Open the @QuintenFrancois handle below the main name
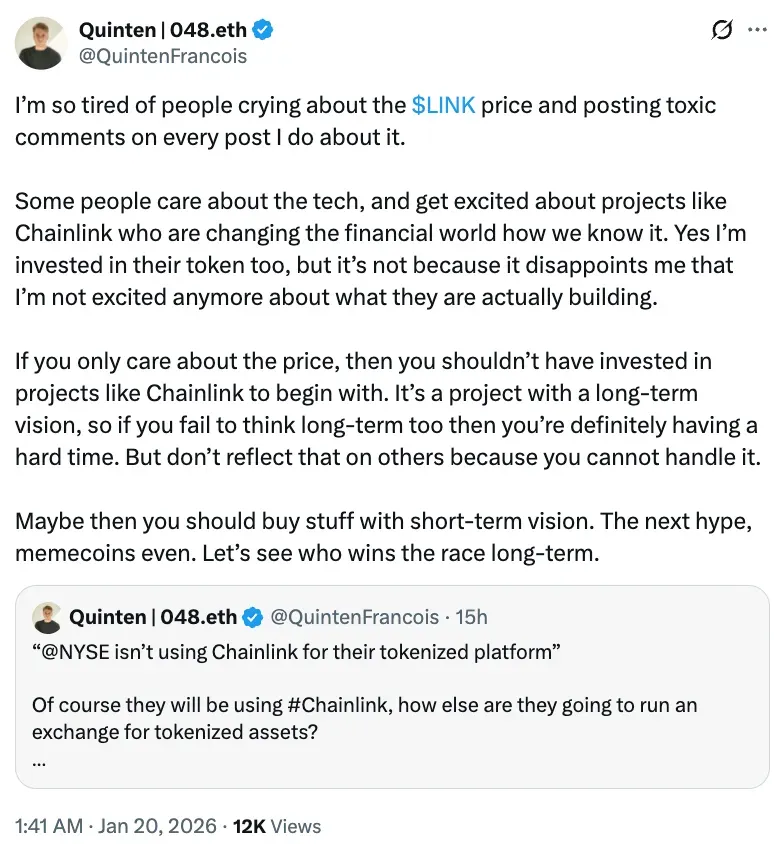The width and height of the screenshot is (774, 844). coord(162,56)
